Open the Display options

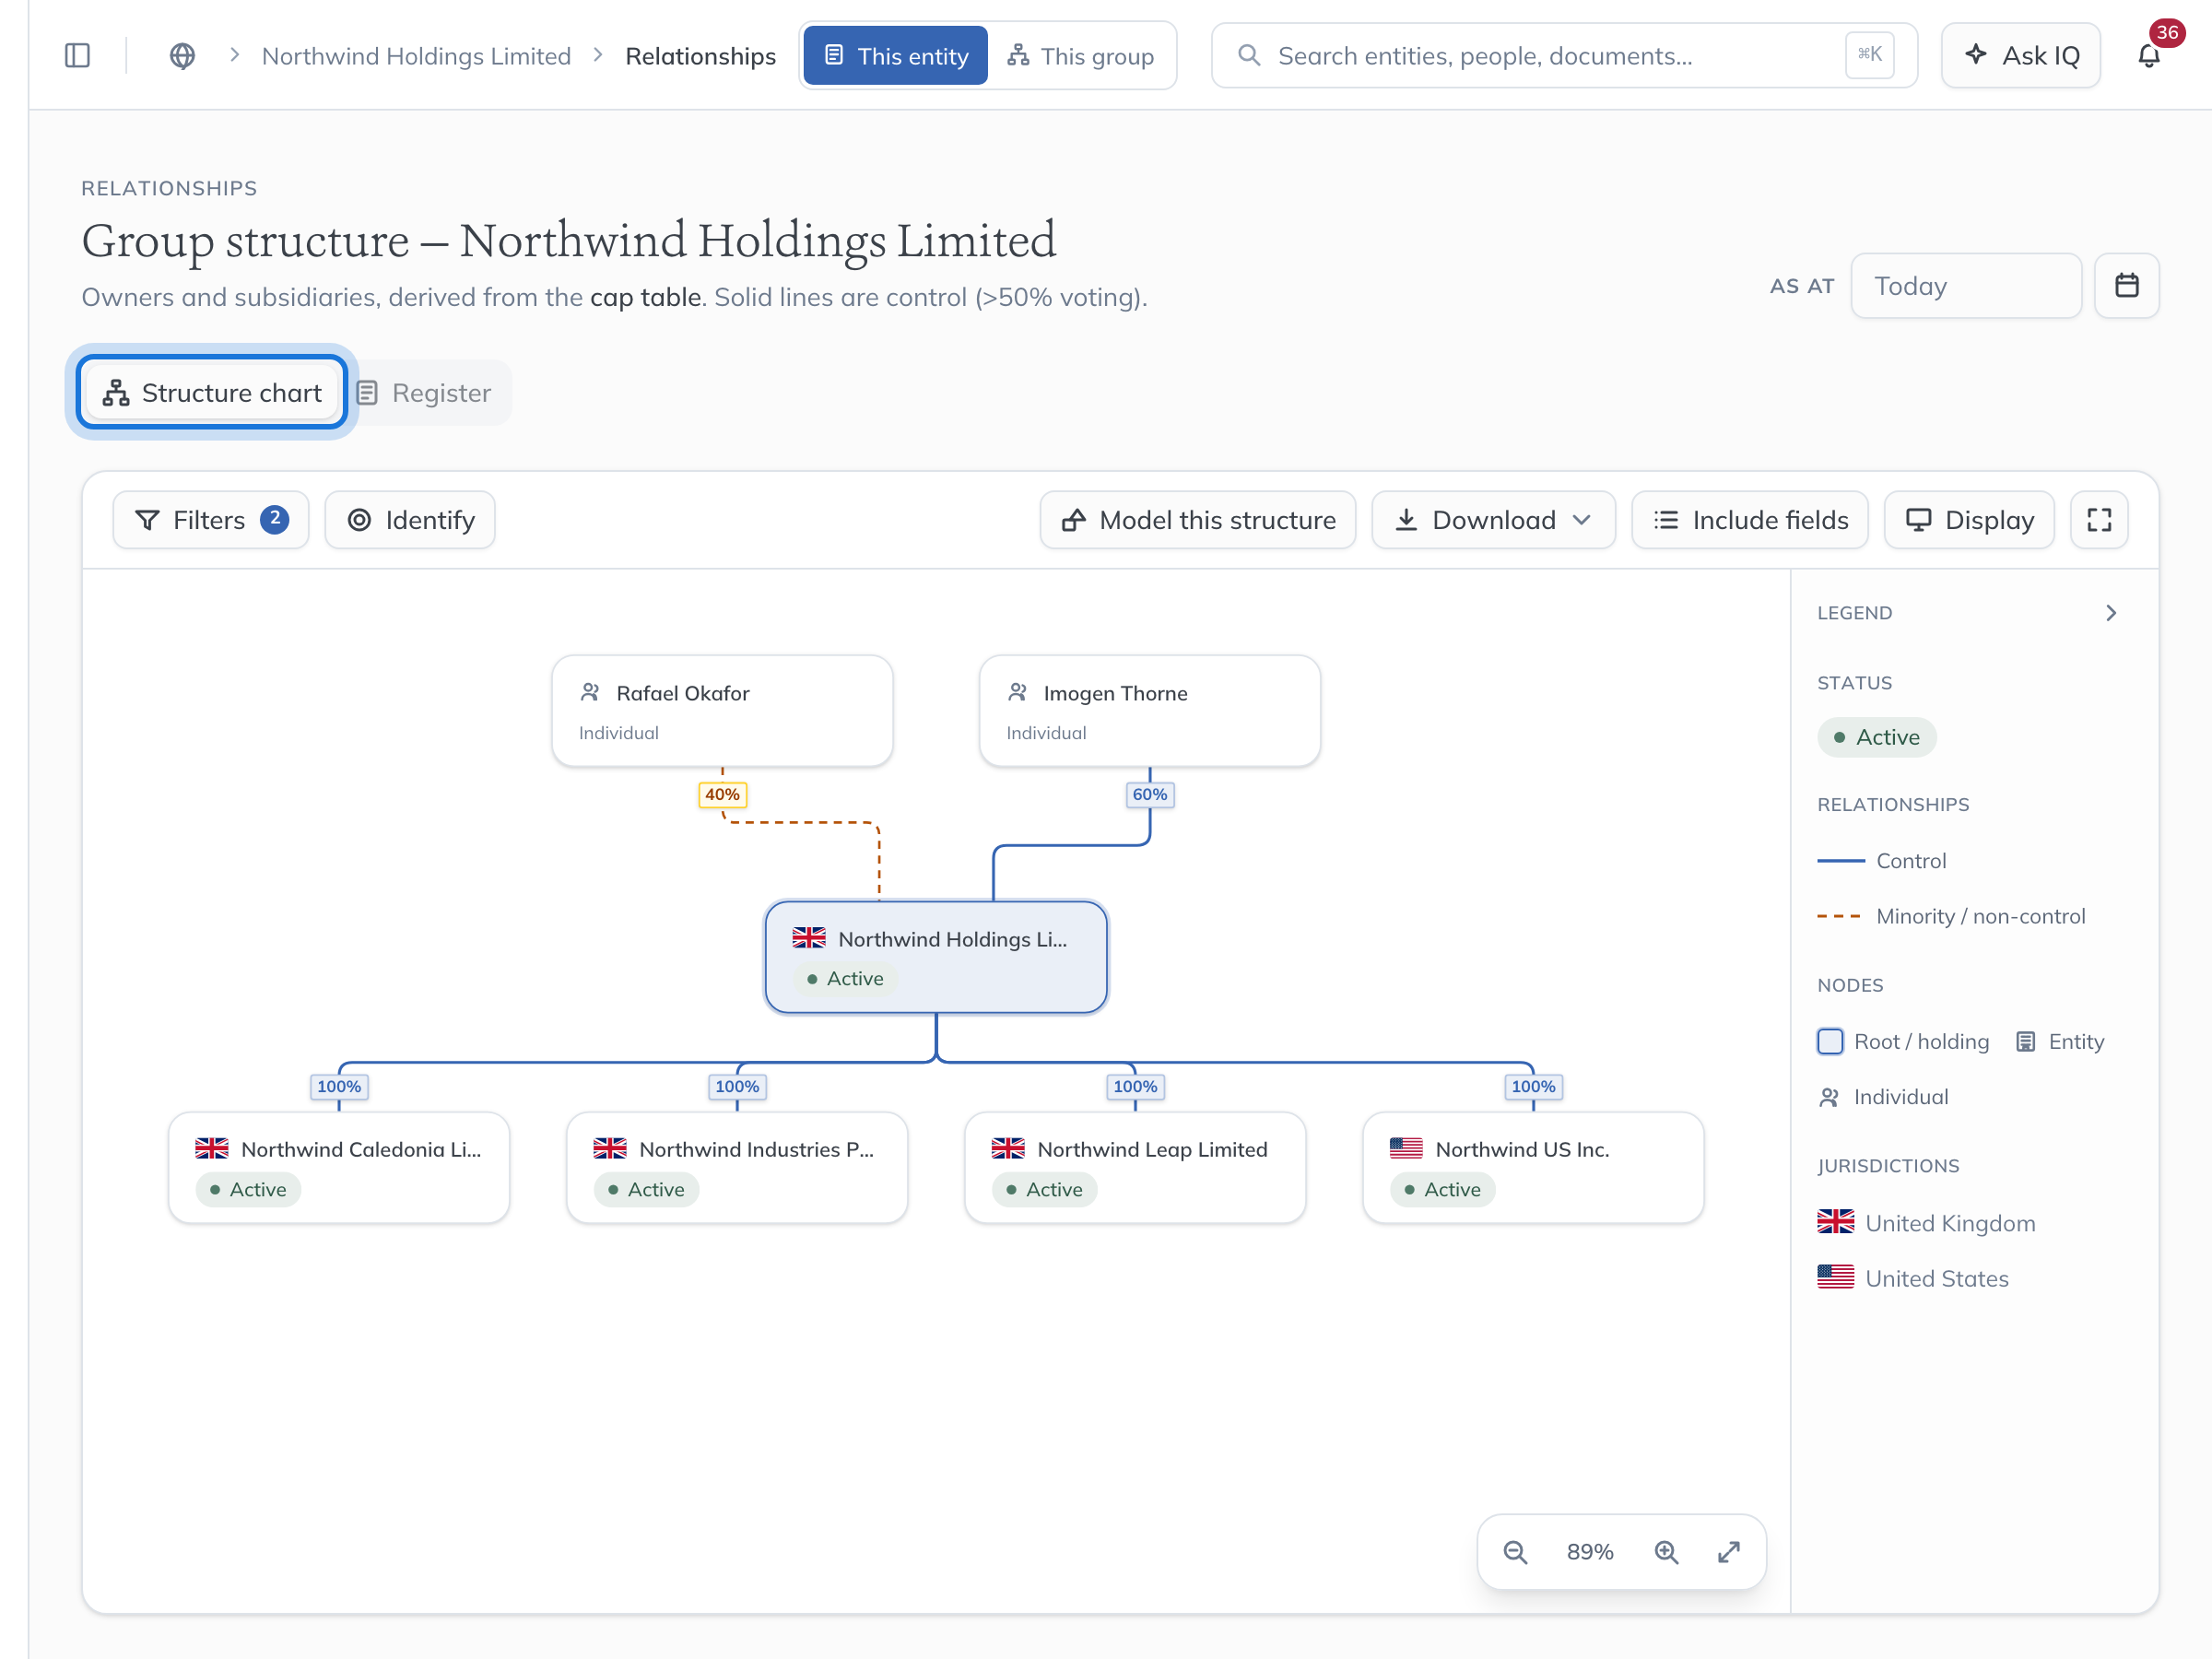click(x=1969, y=520)
